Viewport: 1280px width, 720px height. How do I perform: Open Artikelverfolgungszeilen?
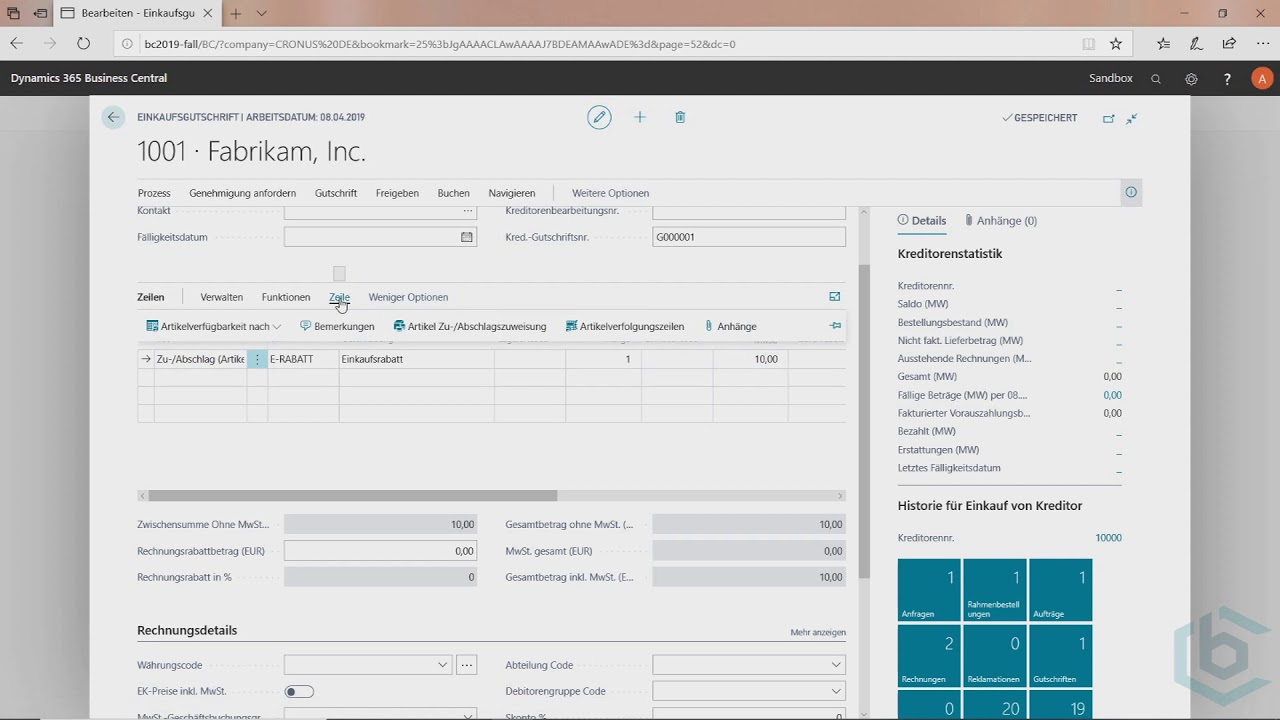point(625,326)
